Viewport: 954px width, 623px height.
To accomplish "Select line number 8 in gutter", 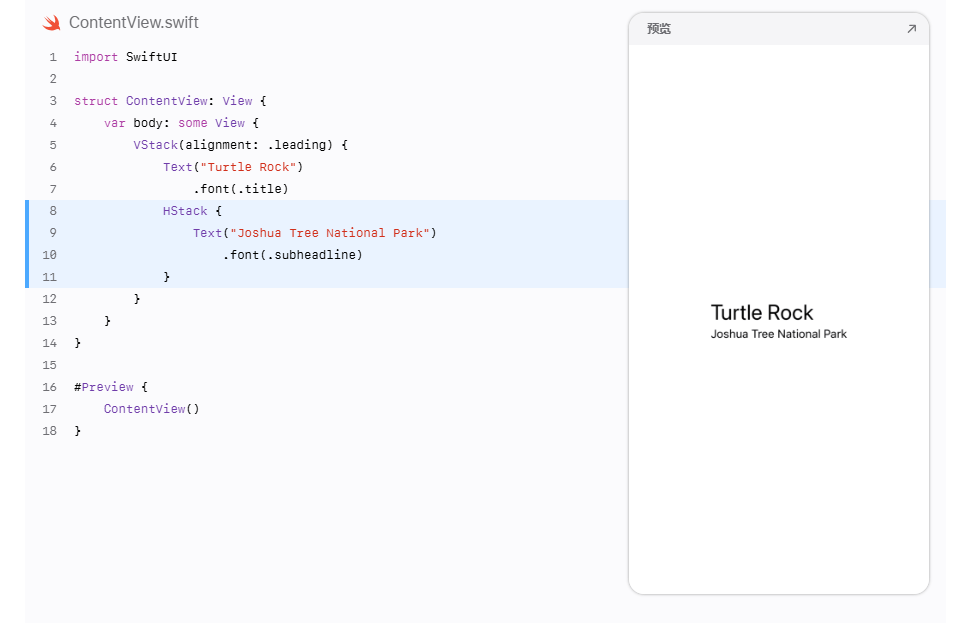I will pos(53,211).
